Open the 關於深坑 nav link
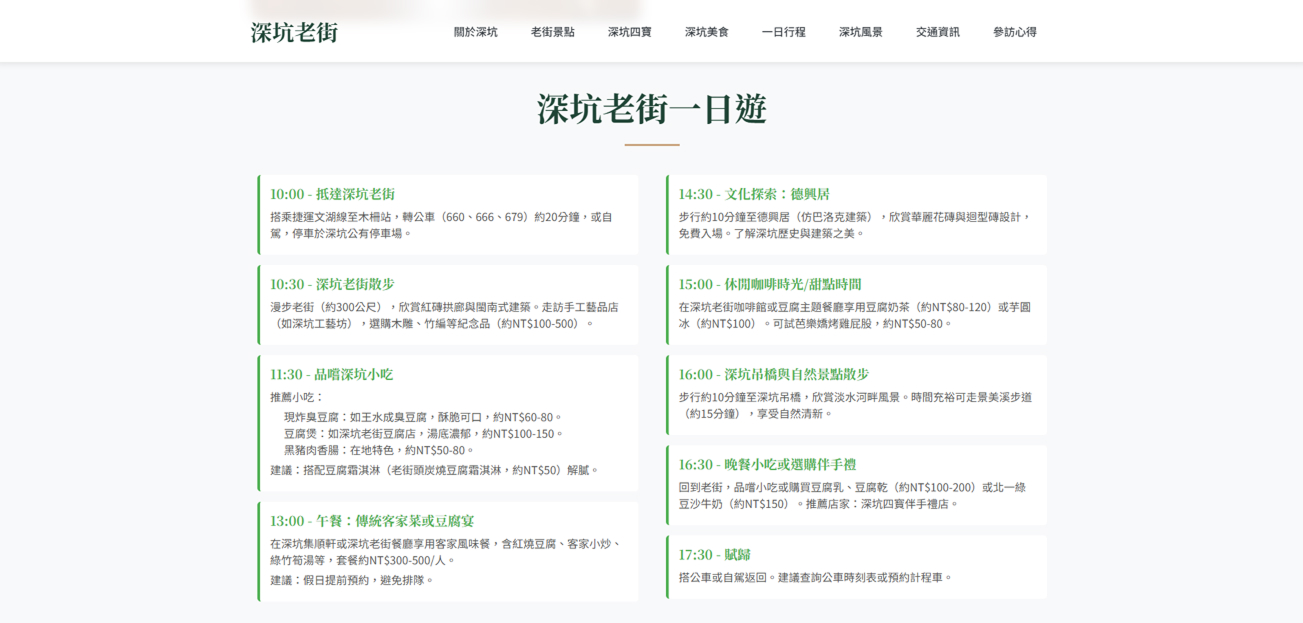Viewport: 1303px width, 623px height. pyautogui.click(x=475, y=32)
